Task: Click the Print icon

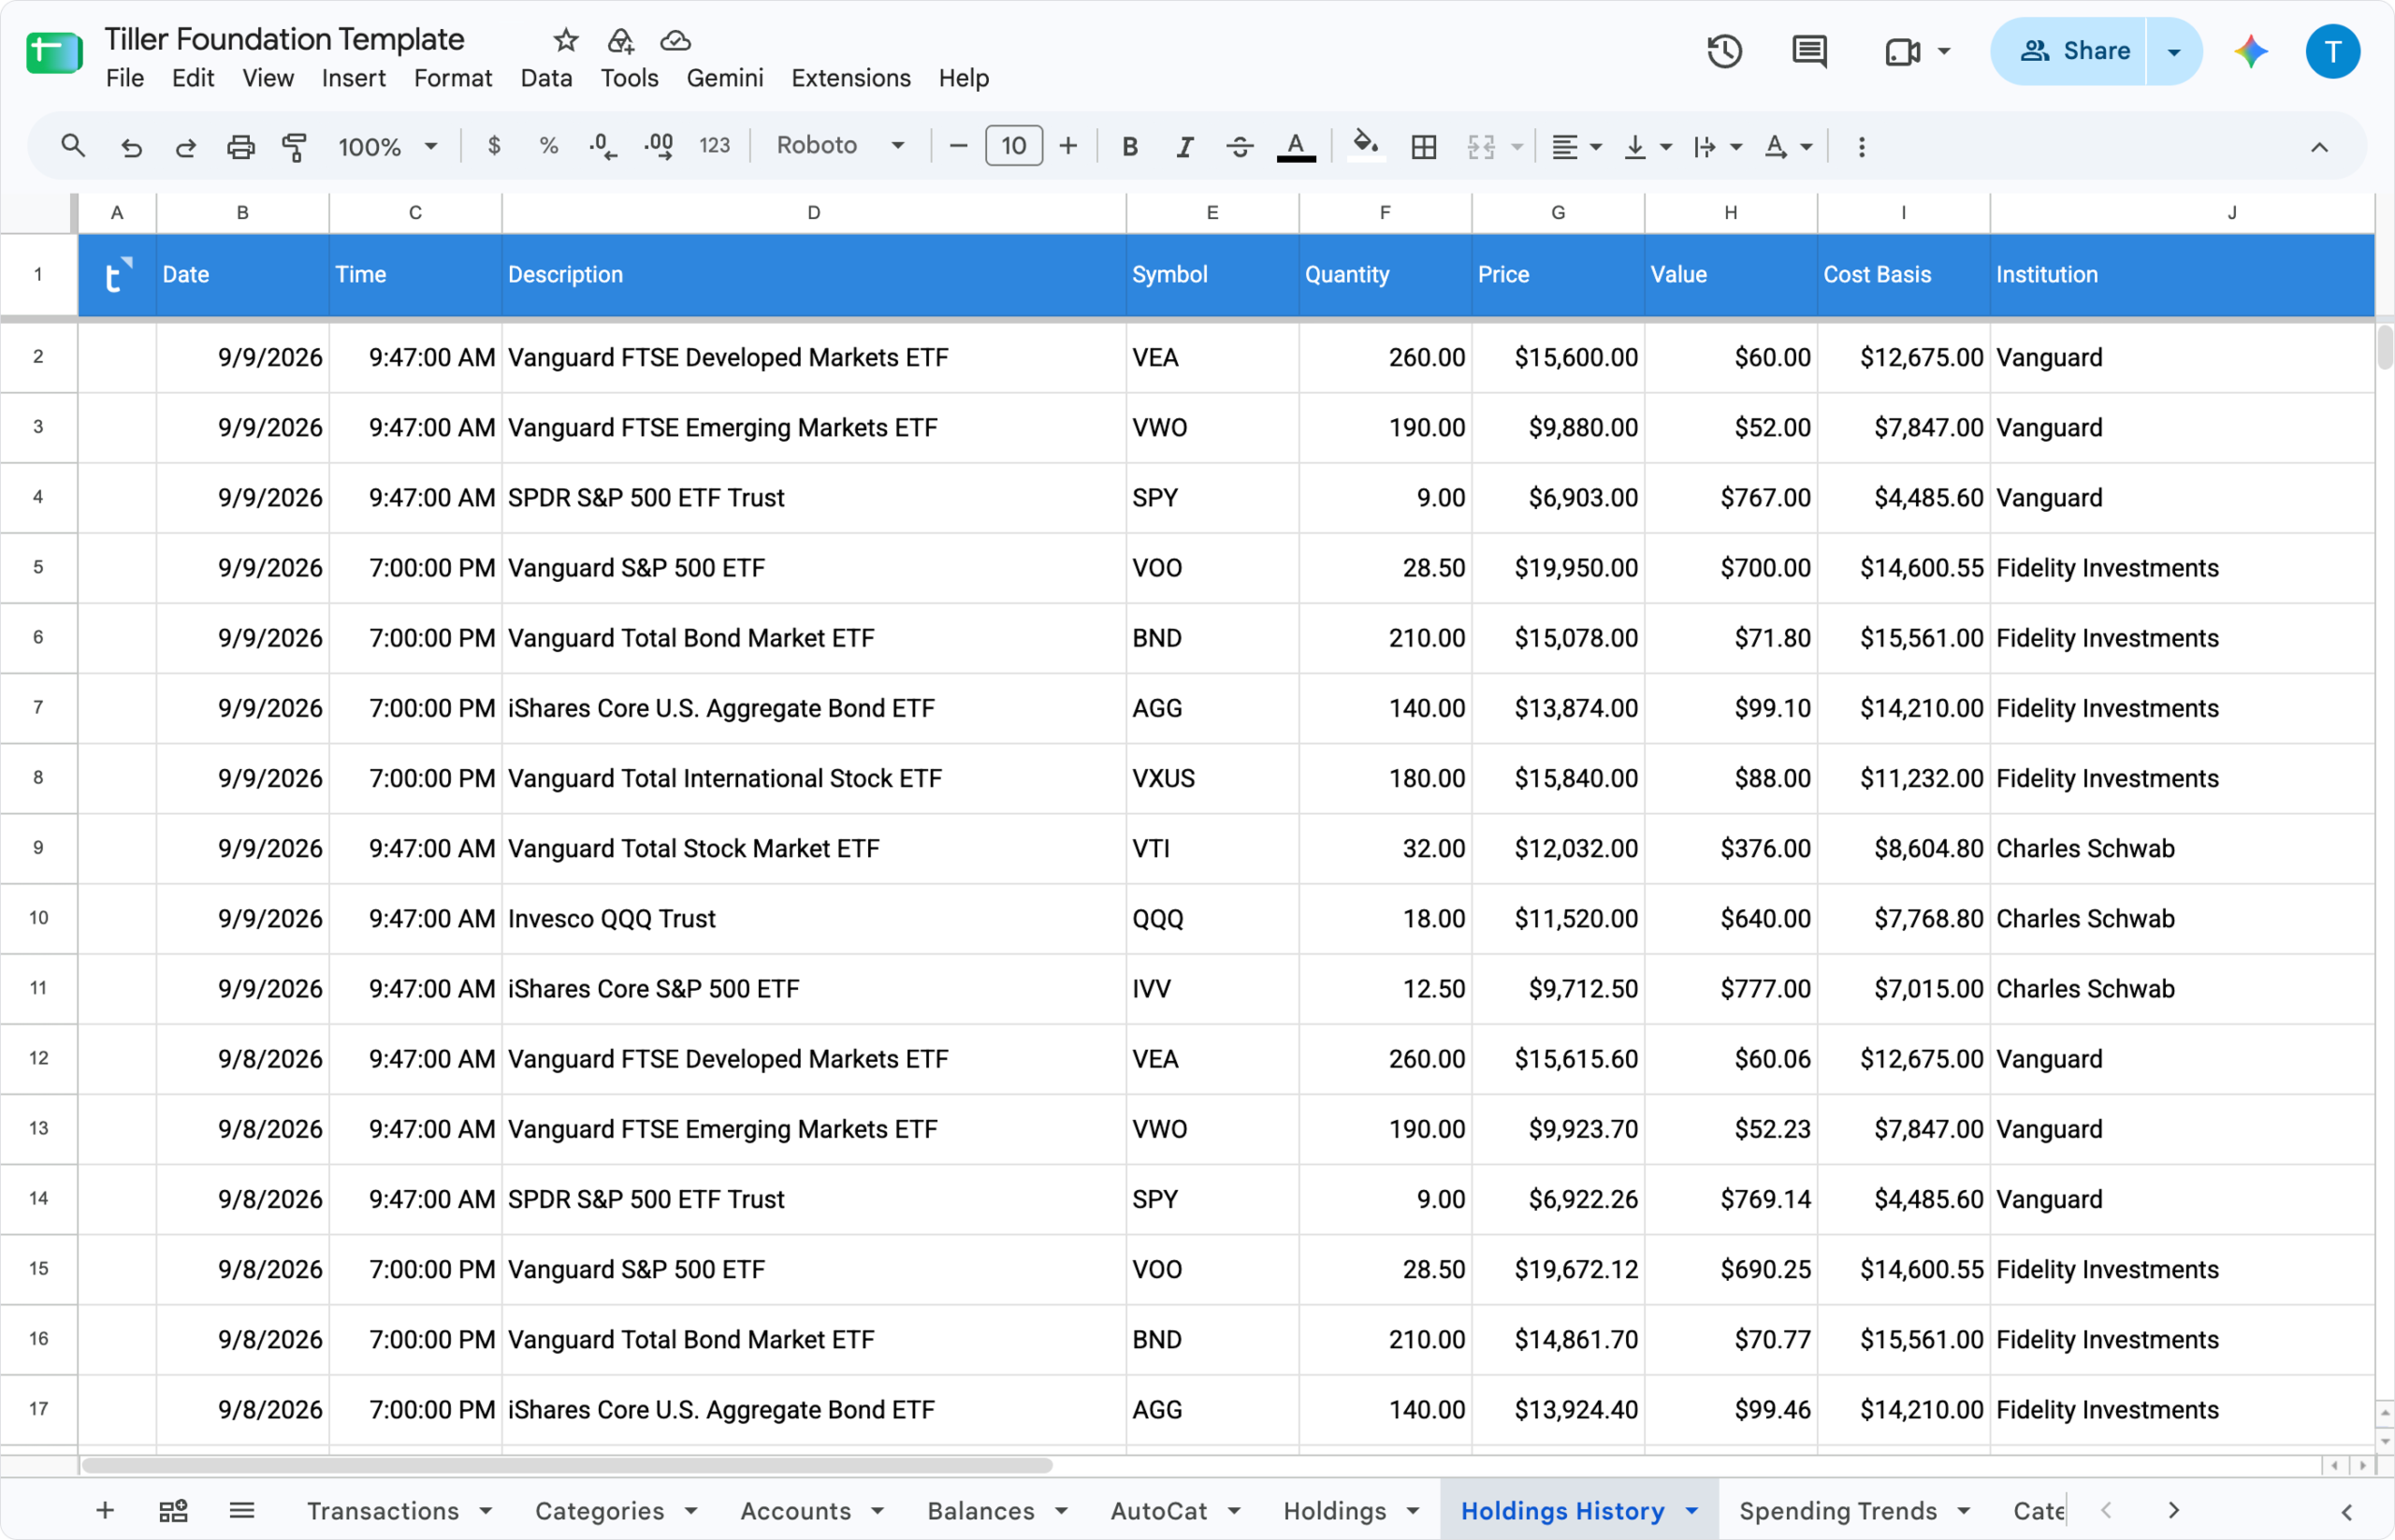Action: [x=240, y=146]
